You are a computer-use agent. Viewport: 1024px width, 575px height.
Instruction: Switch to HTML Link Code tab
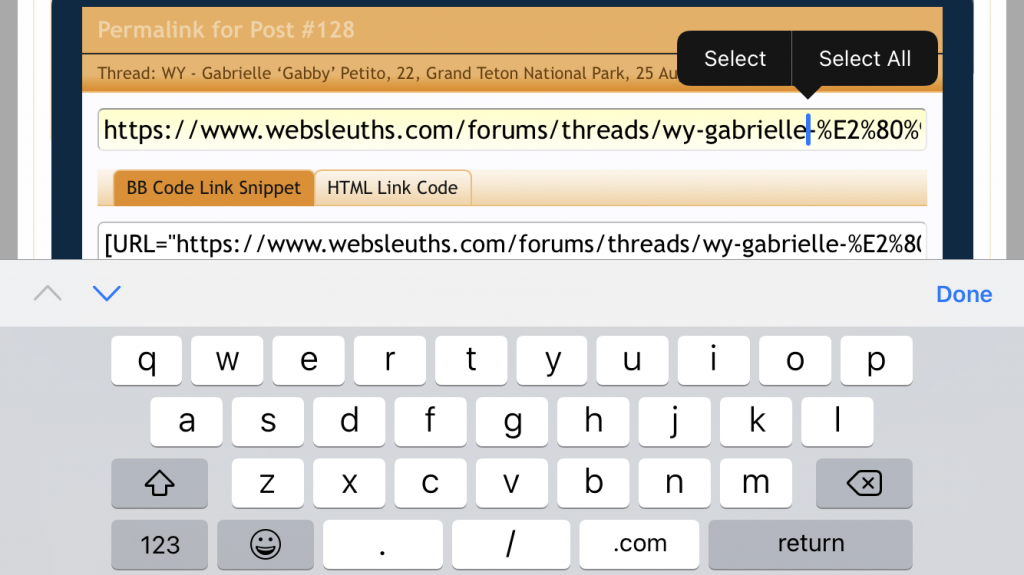coord(392,188)
